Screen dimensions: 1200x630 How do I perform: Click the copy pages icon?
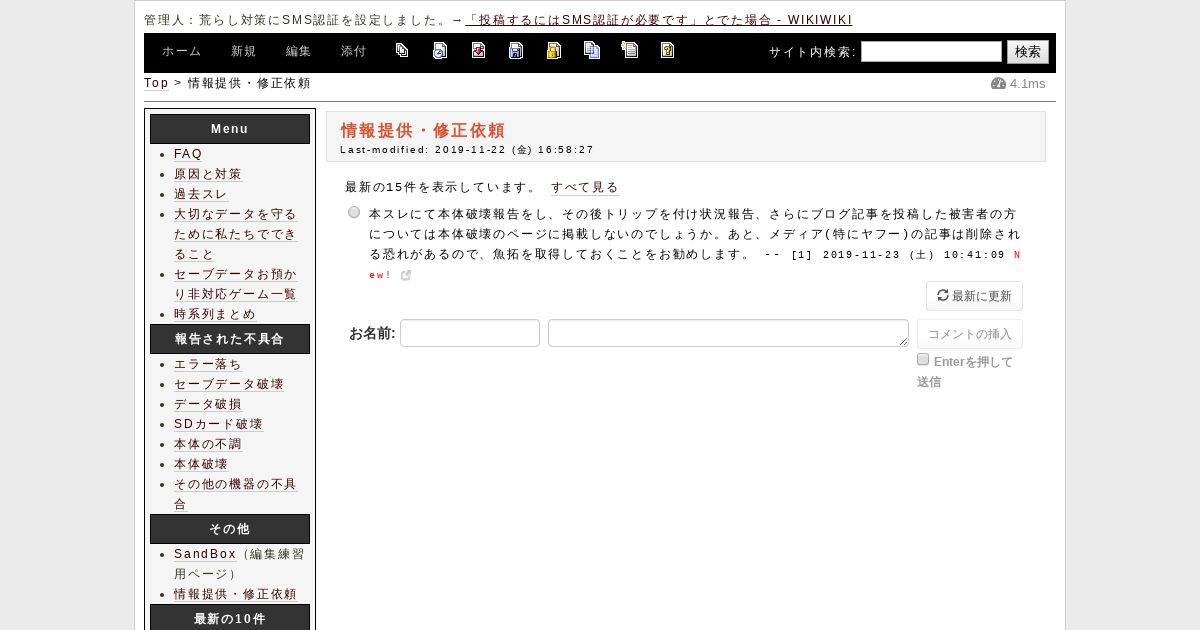592,50
